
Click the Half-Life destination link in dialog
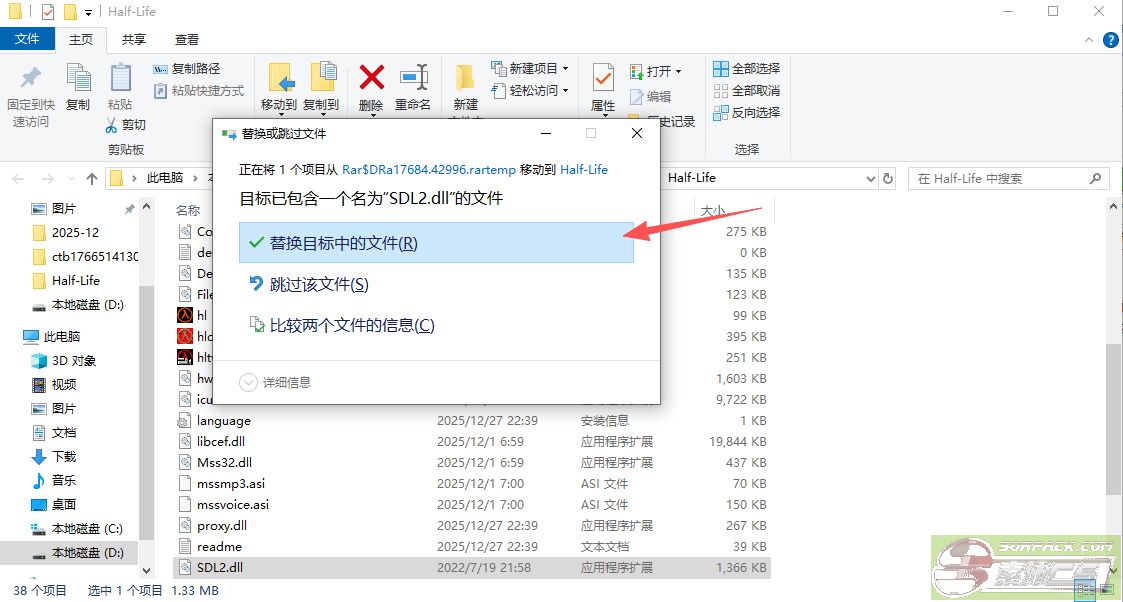click(x=584, y=170)
